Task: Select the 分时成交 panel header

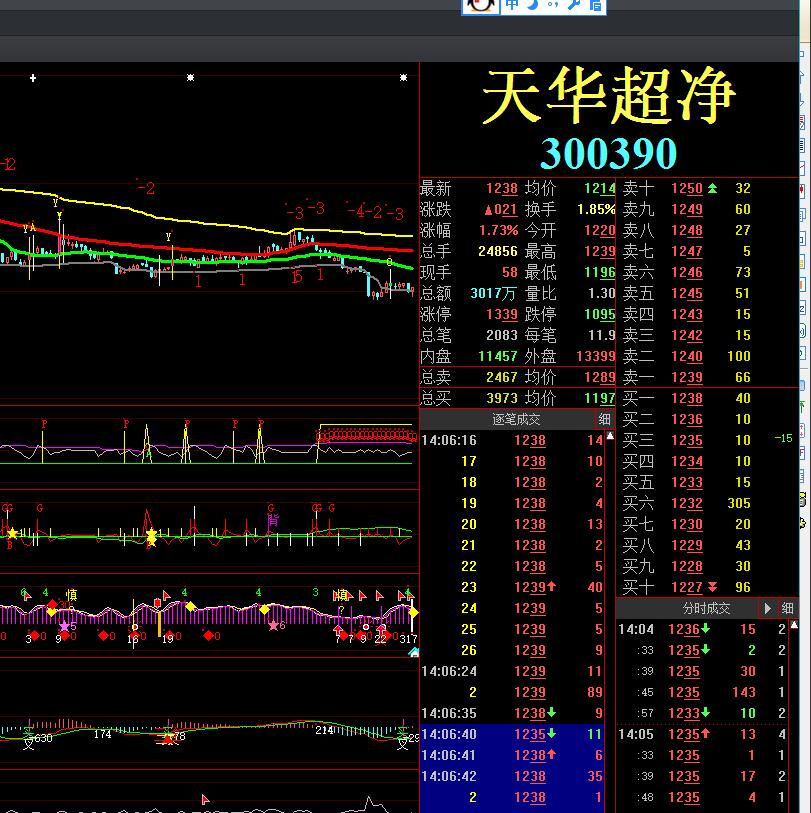Action: coord(706,608)
